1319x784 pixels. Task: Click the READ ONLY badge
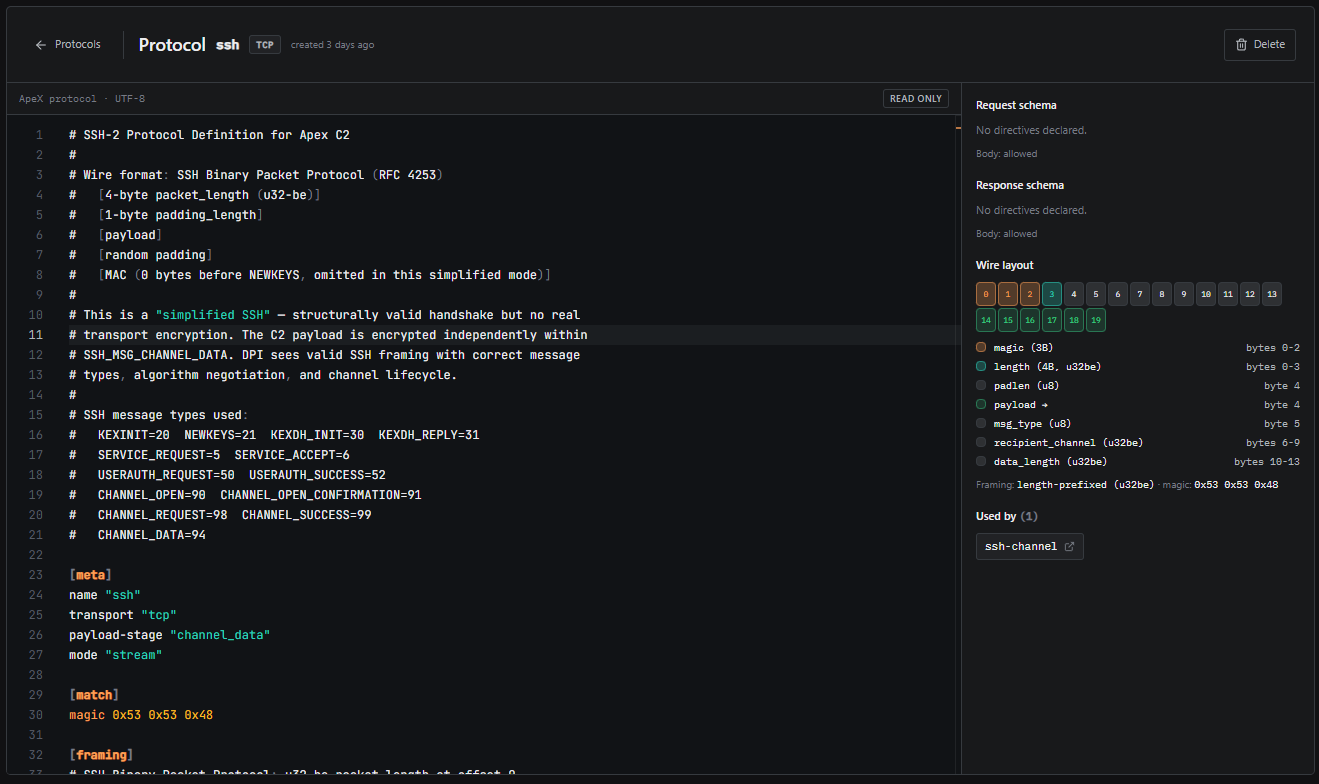916,99
